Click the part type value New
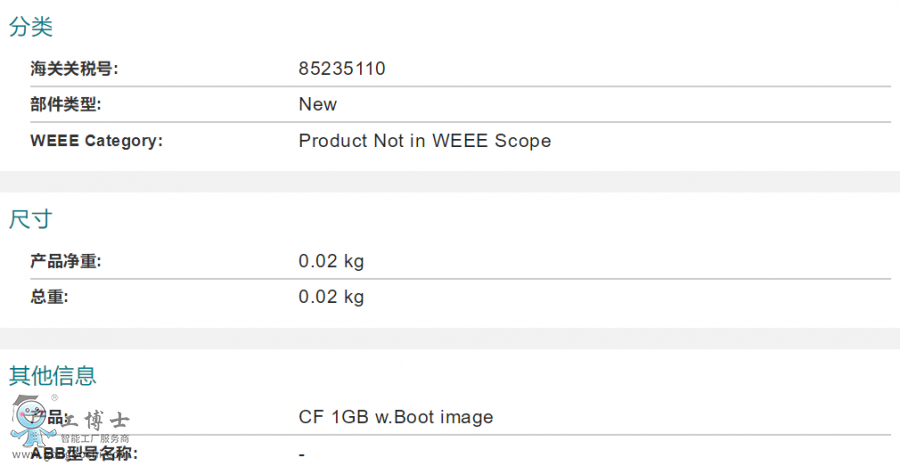This screenshot has height=474, width=900. coord(318,104)
